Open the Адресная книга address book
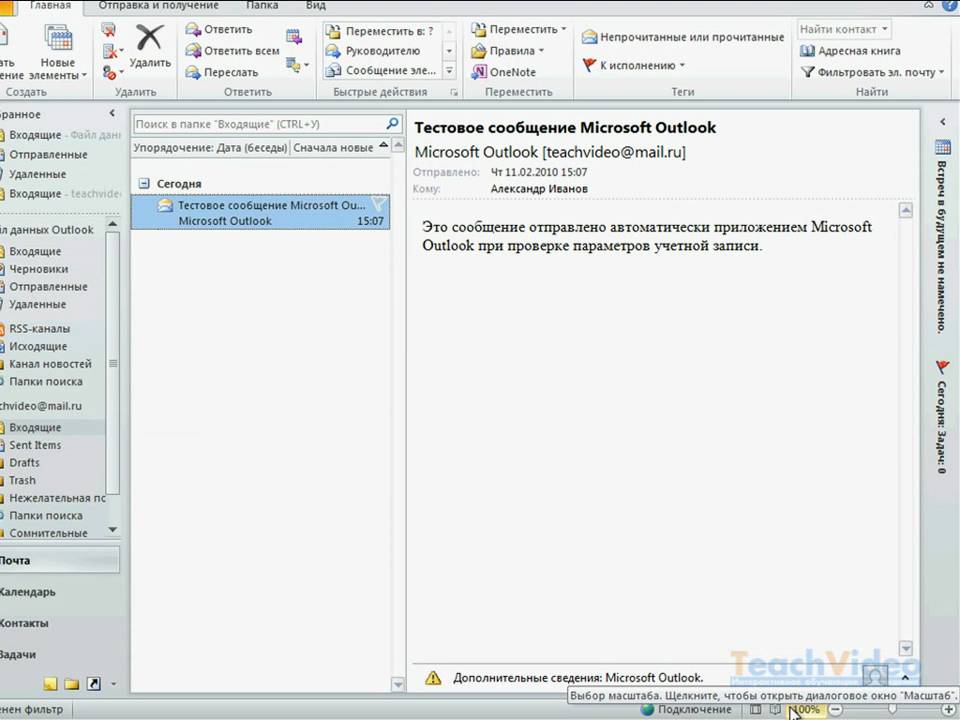960x720 pixels. click(x=850, y=51)
